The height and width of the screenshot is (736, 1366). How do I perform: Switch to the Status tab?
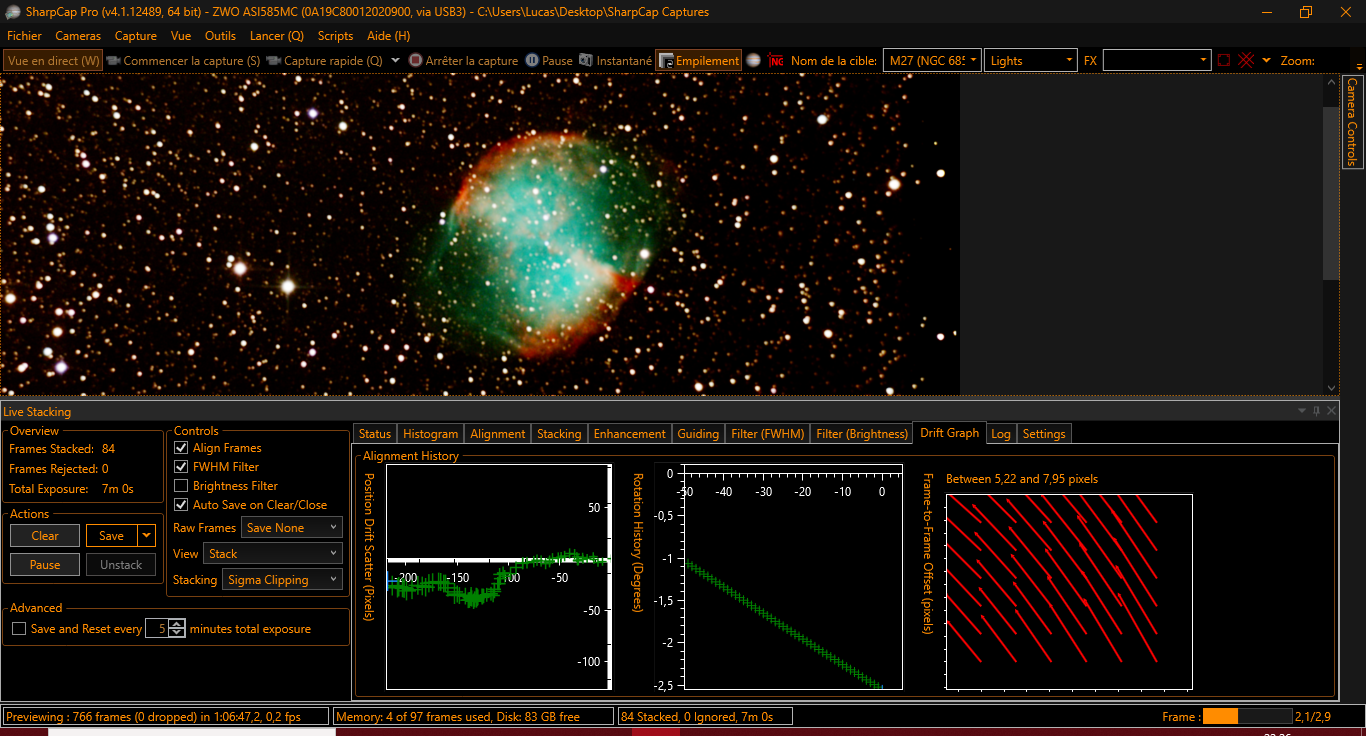click(375, 434)
